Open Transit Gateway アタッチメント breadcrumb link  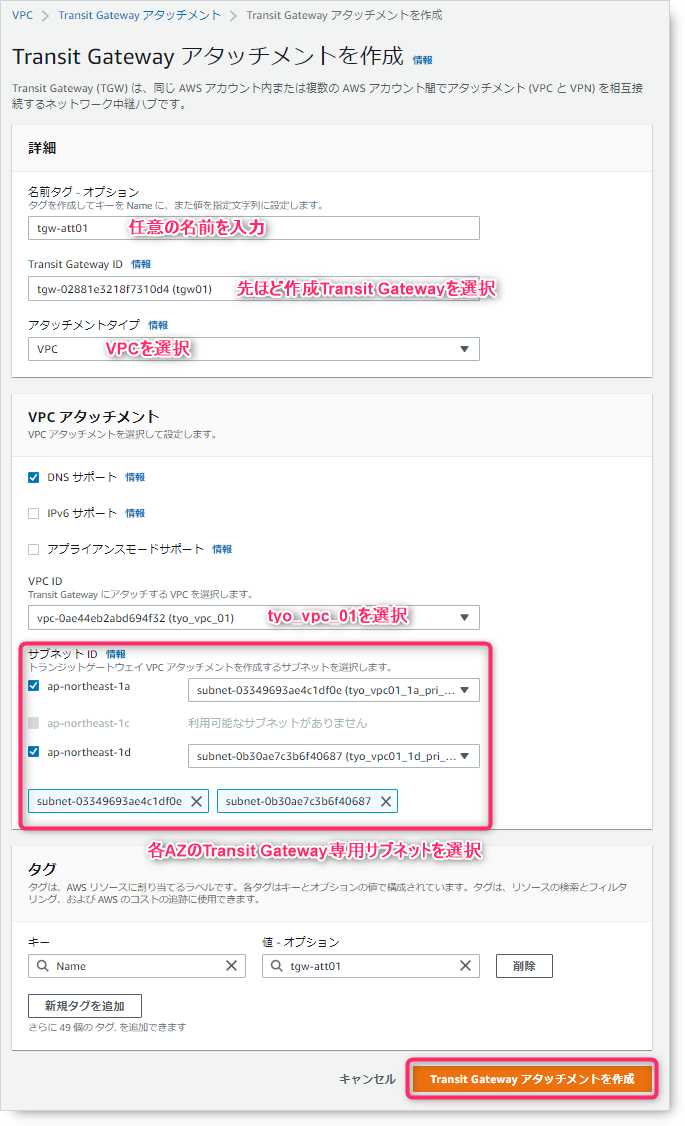[139, 15]
